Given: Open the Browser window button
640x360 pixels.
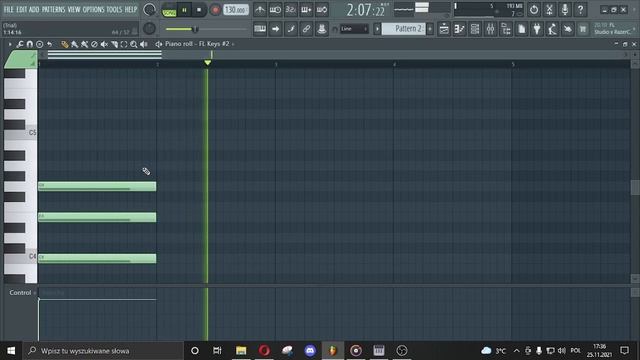Looking at the screenshot, I should pyautogui.click(x=506, y=29).
